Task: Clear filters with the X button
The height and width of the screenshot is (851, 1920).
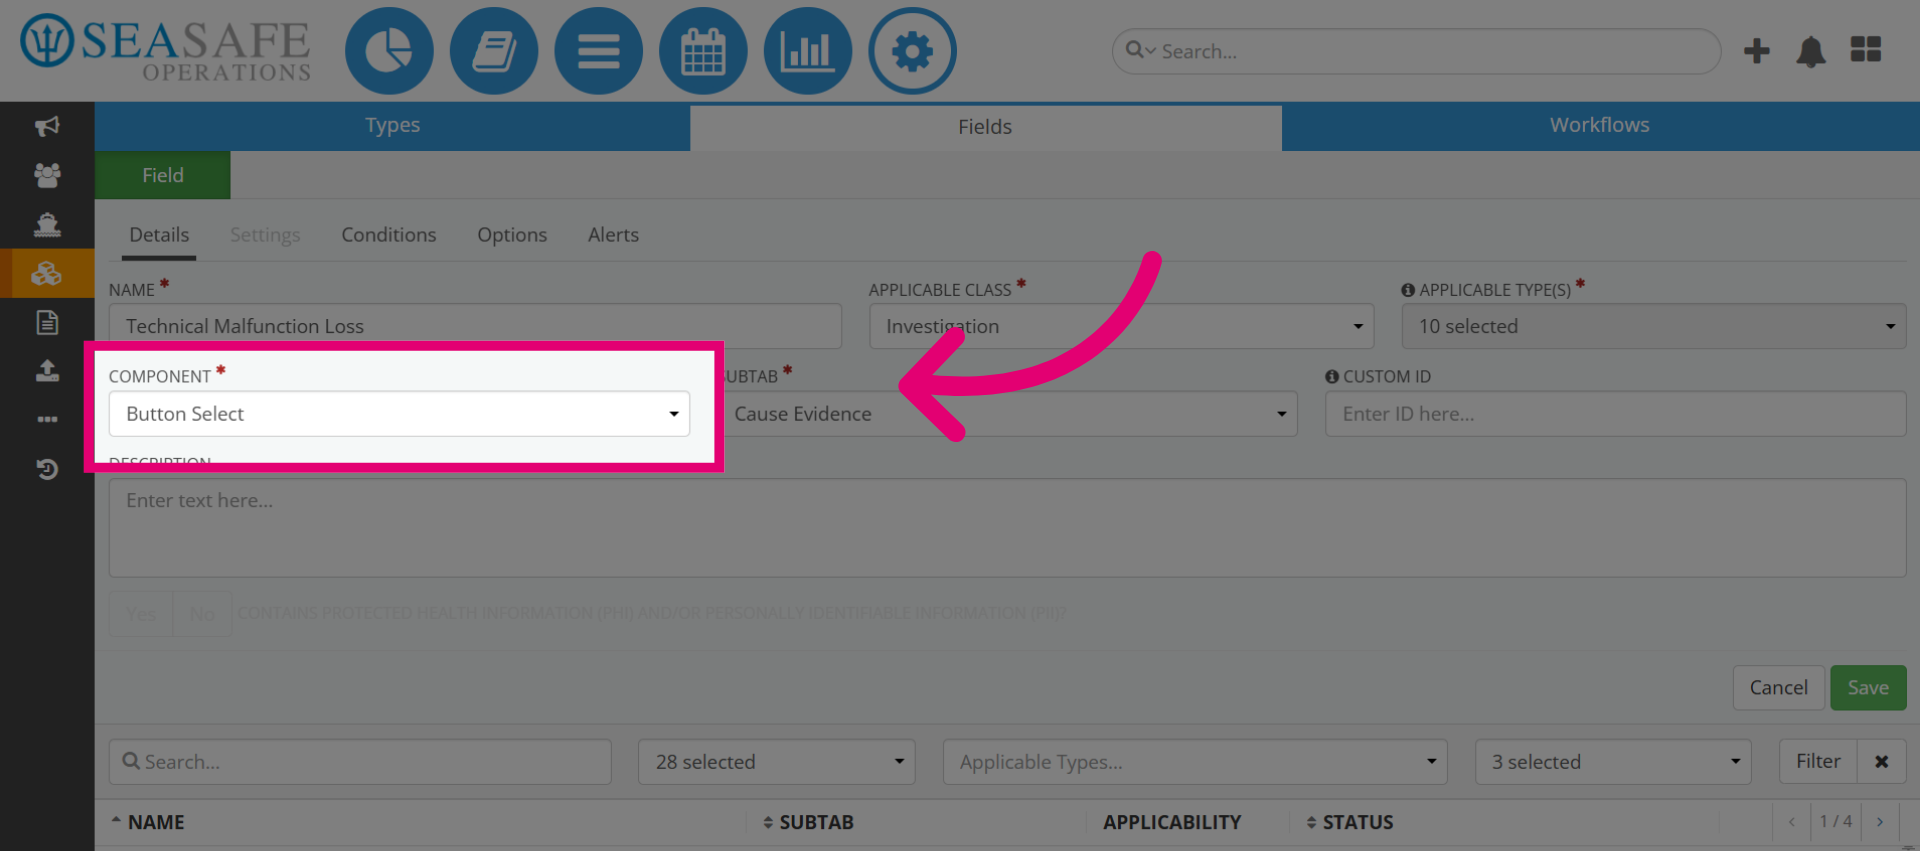Action: pos(1882,762)
